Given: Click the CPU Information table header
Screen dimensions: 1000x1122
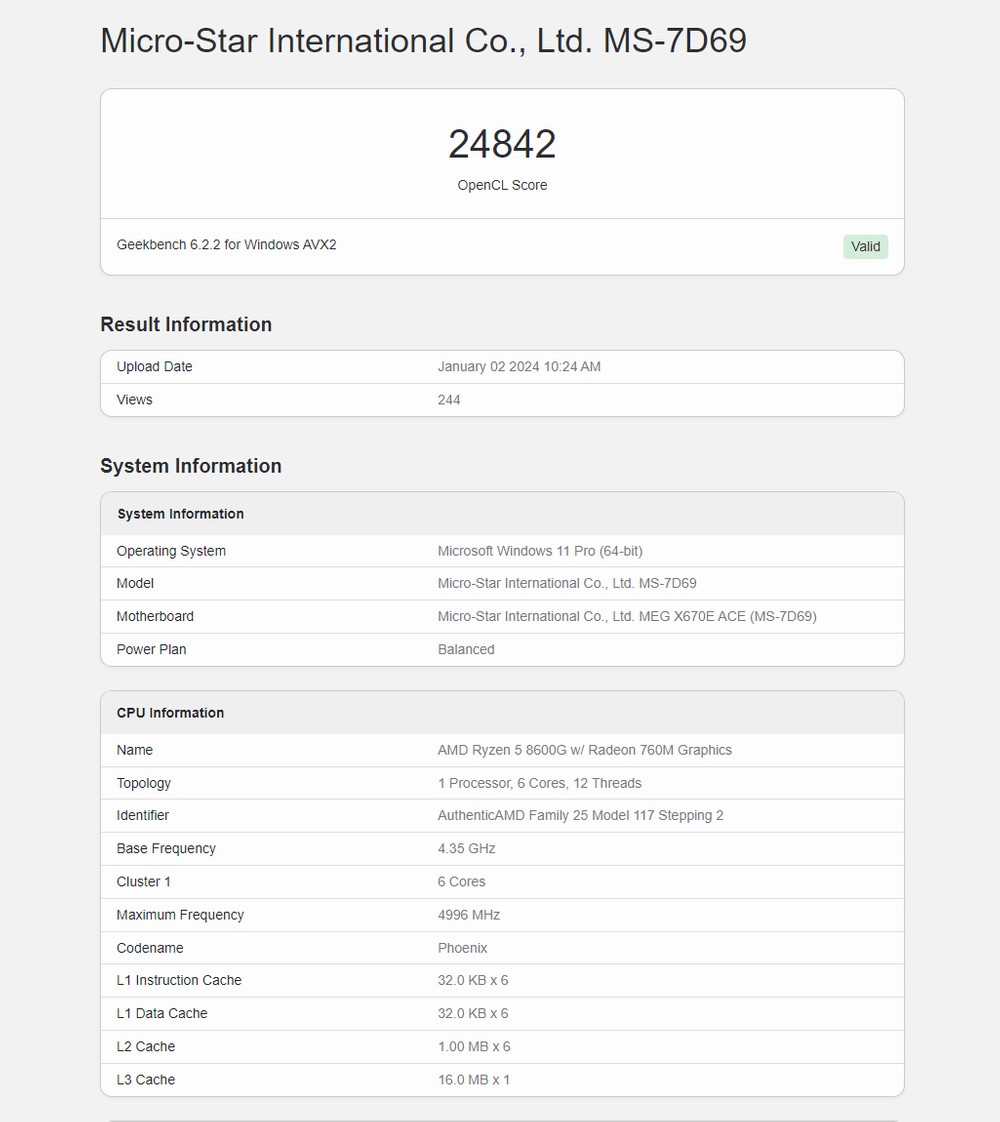Looking at the screenshot, I should (170, 713).
